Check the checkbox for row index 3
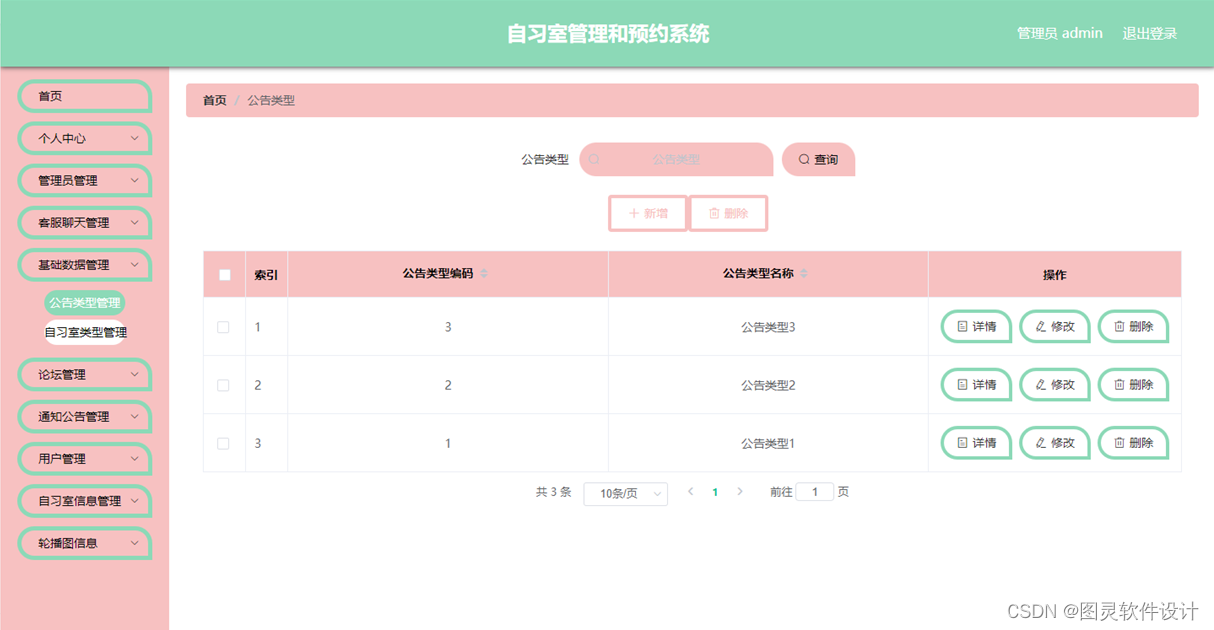Image resolution: width=1214 pixels, height=630 pixels. pyautogui.click(x=224, y=442)
